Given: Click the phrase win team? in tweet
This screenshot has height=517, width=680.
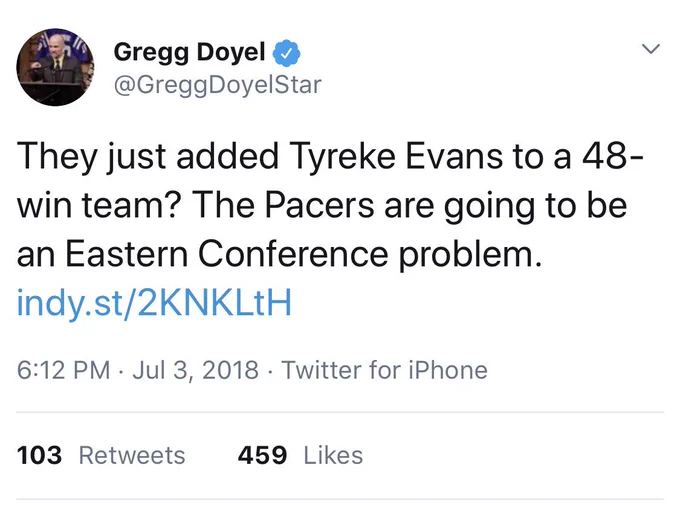Looking at the screenshot, I should [x=98, y=205].
